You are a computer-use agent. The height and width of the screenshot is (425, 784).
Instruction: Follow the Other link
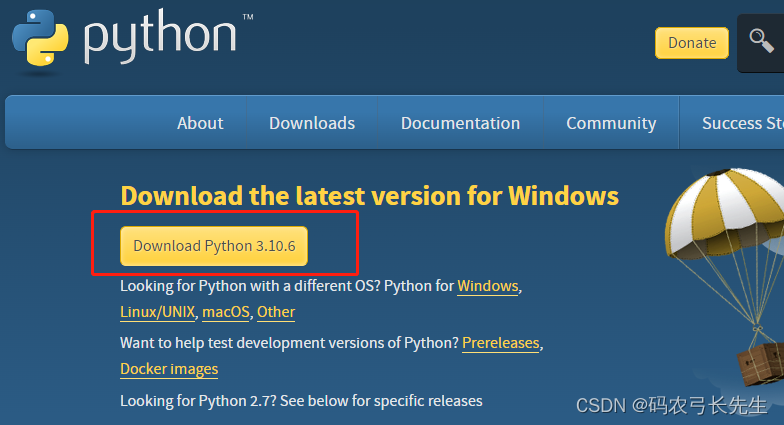276,312
